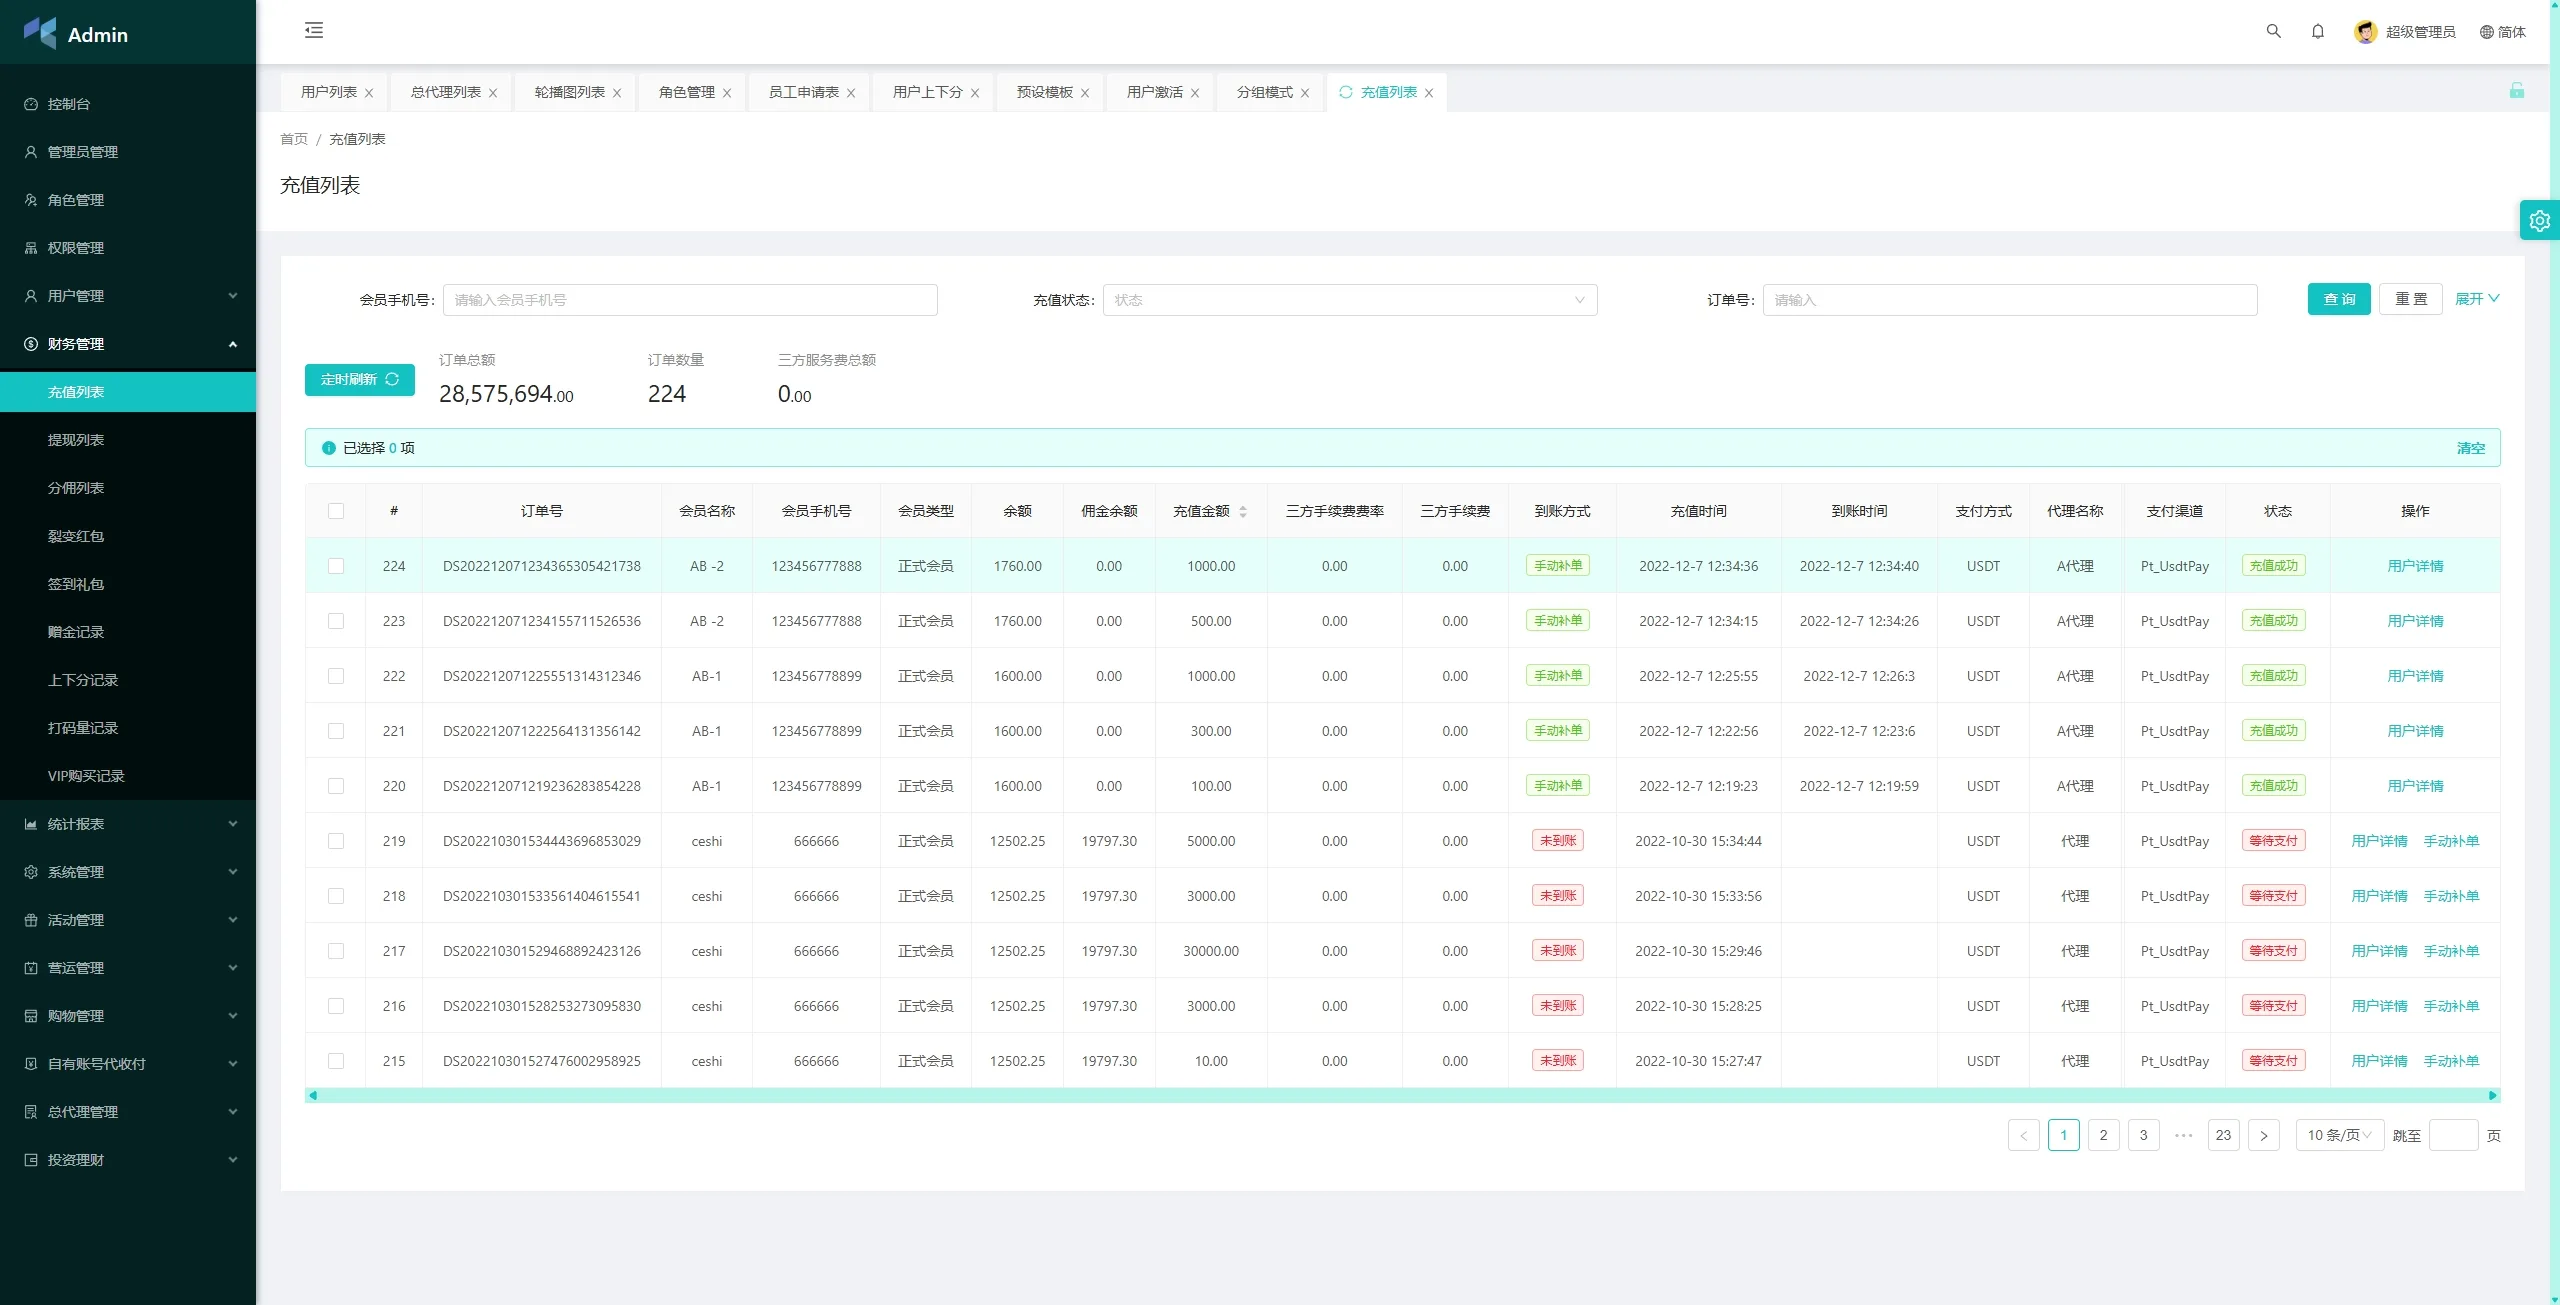Select all rows with header checkbox
The image size is (2560, 1305).
(x=336, y=511)
